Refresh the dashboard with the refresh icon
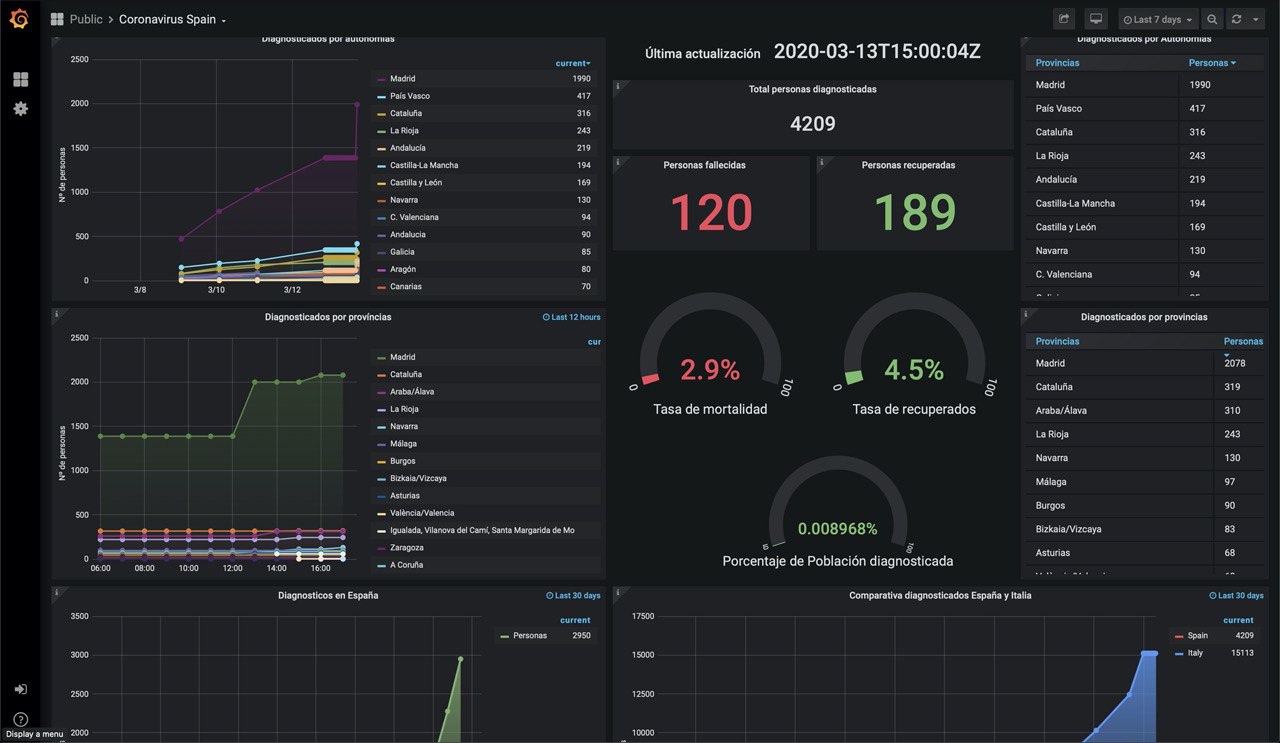Image resolution: width=1280 pixels, height=743 pixels. pyautogui.click(x=1237, y=19)
